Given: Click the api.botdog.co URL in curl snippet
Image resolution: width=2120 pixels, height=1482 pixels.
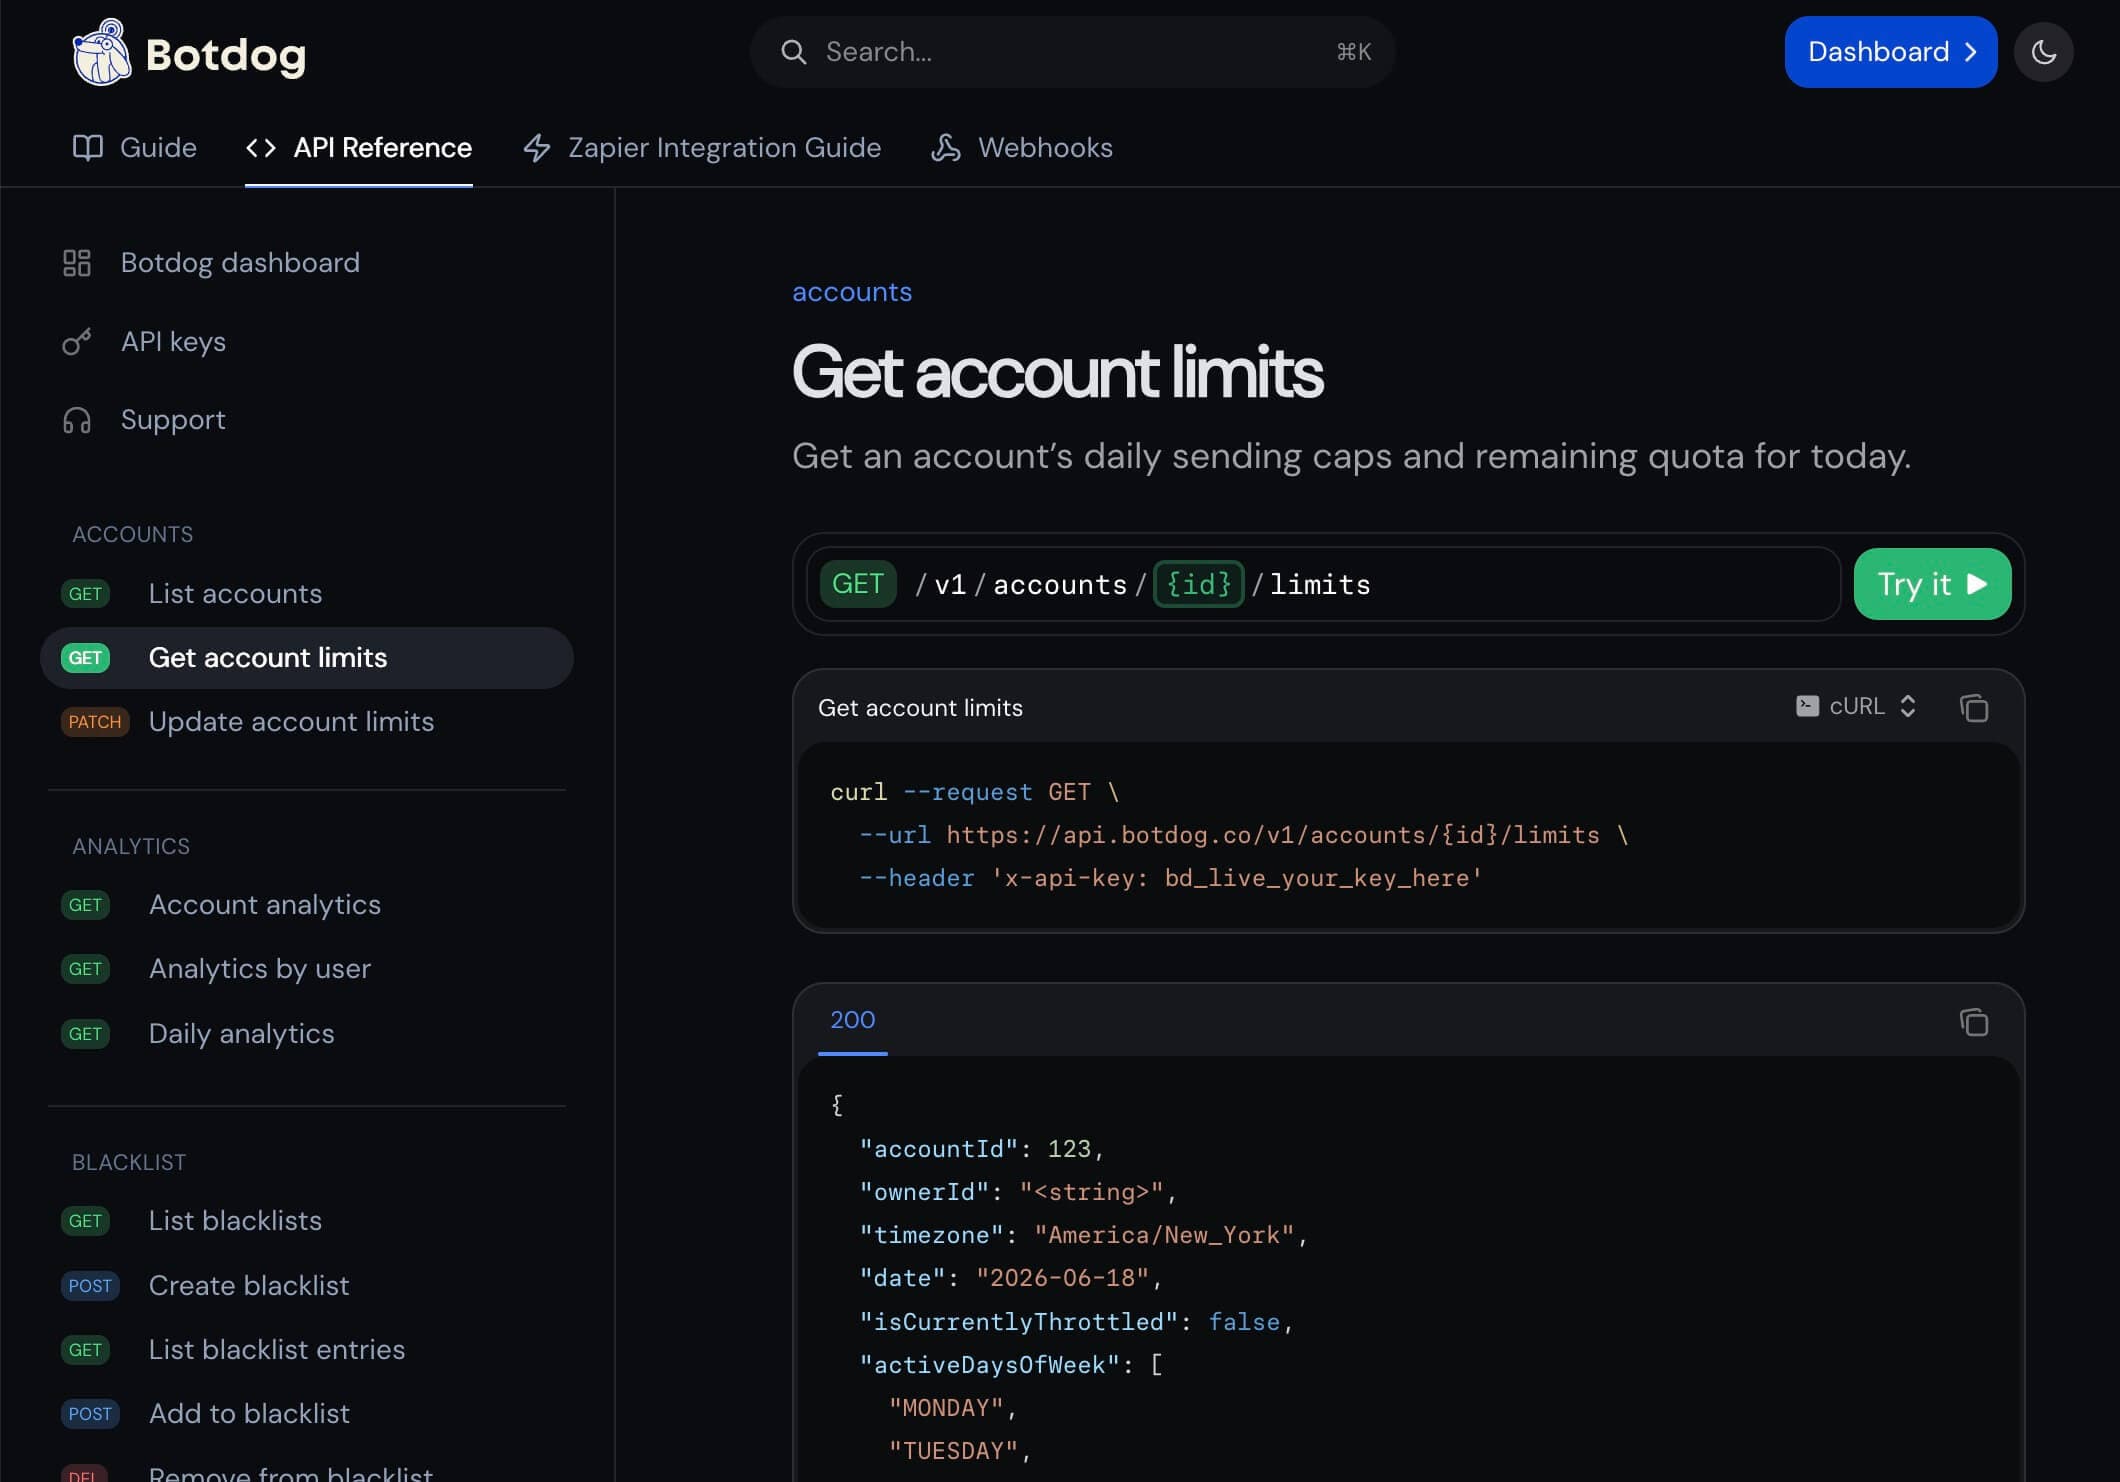Looking at the screenshot, I should point(1273,836).
